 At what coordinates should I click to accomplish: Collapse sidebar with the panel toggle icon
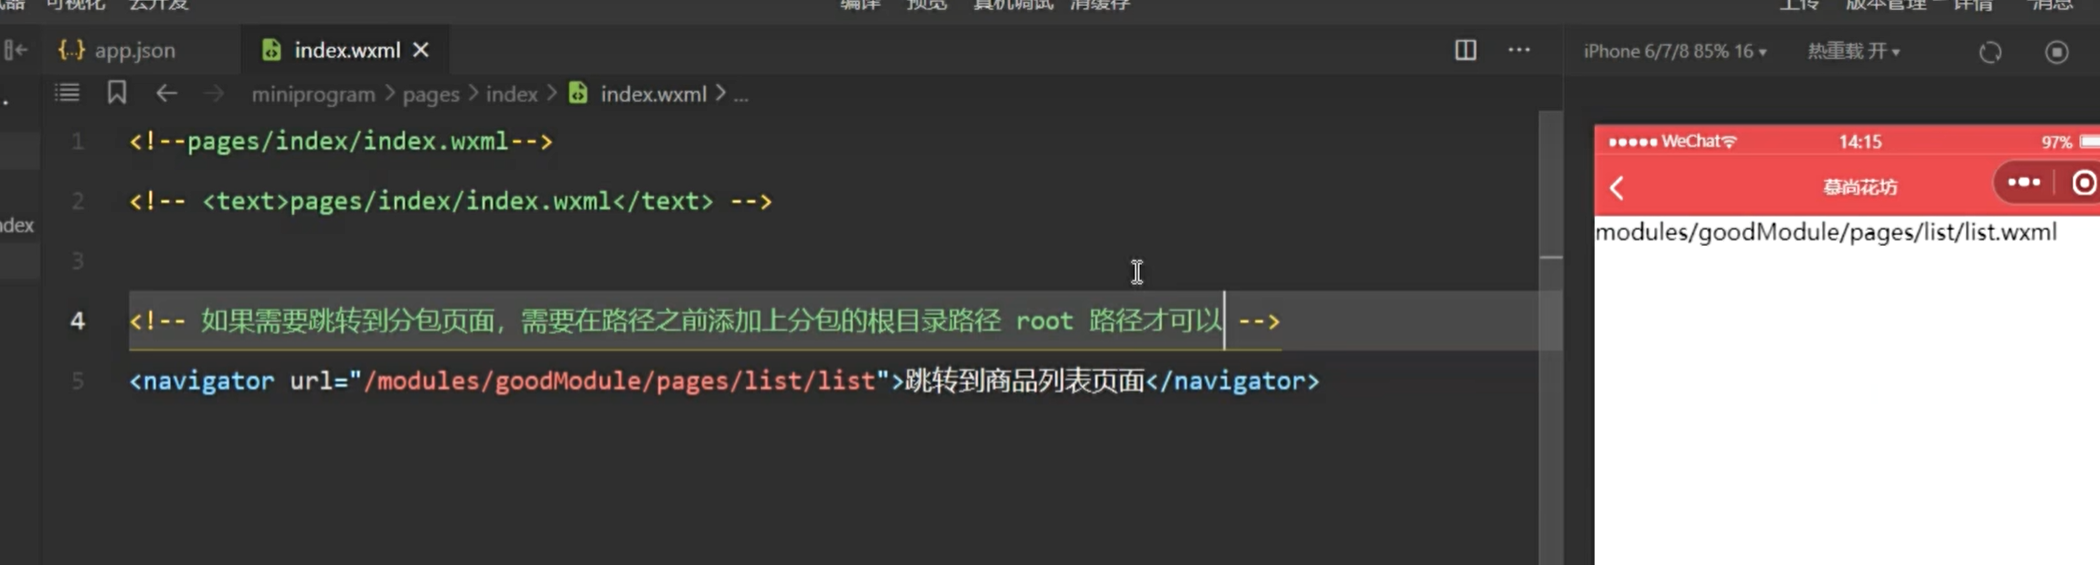[x=16, y=50]
